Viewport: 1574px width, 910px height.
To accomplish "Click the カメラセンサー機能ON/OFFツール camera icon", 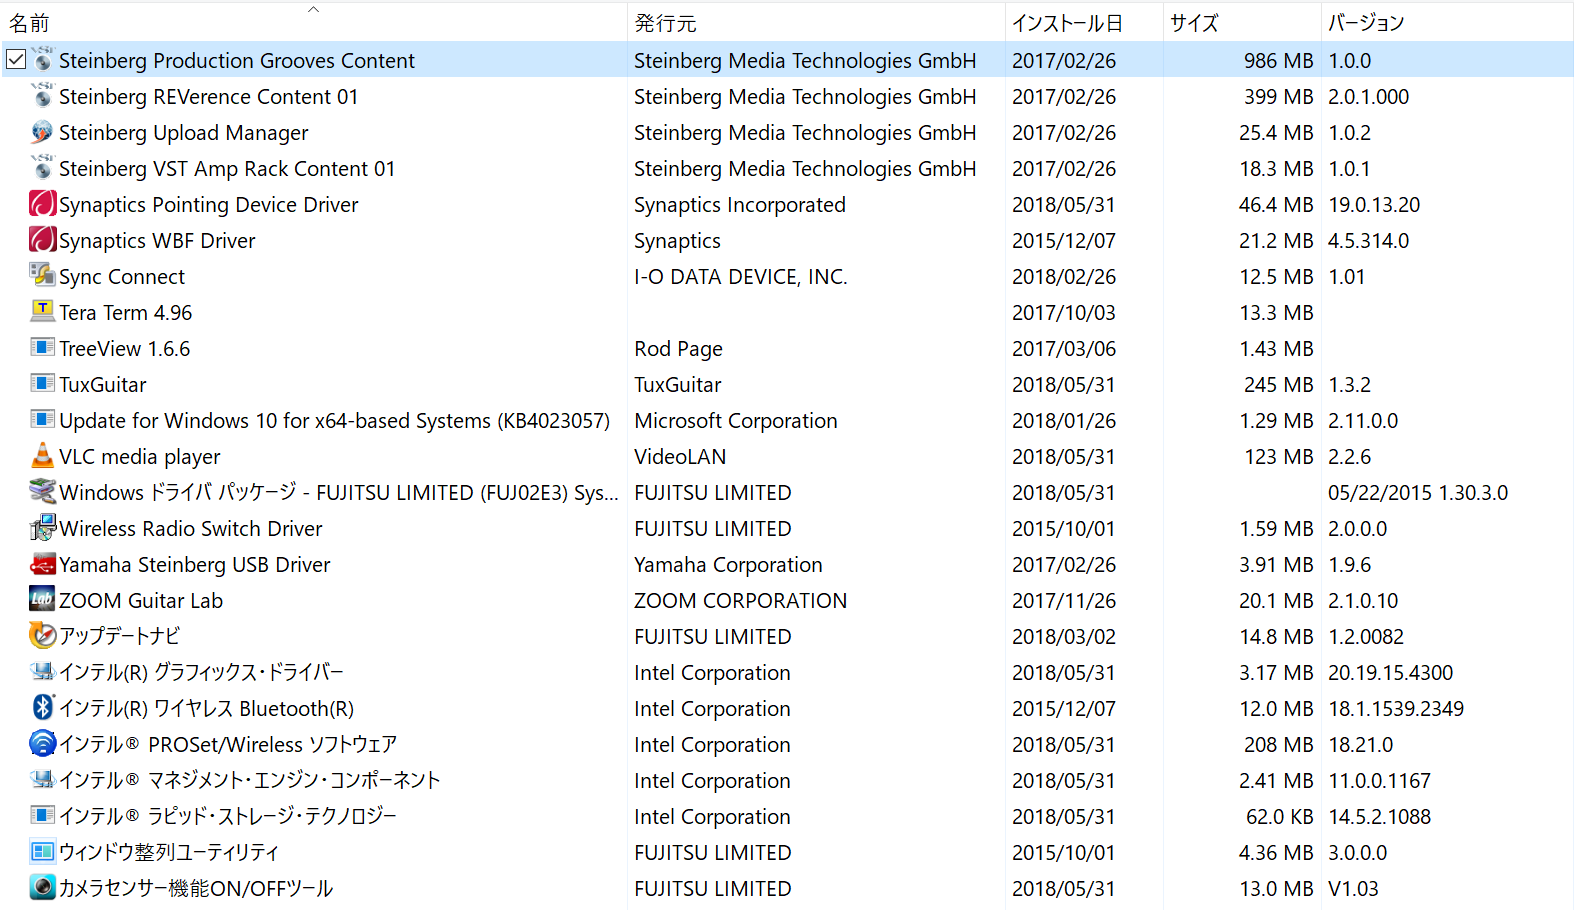I will click(42, 888).
